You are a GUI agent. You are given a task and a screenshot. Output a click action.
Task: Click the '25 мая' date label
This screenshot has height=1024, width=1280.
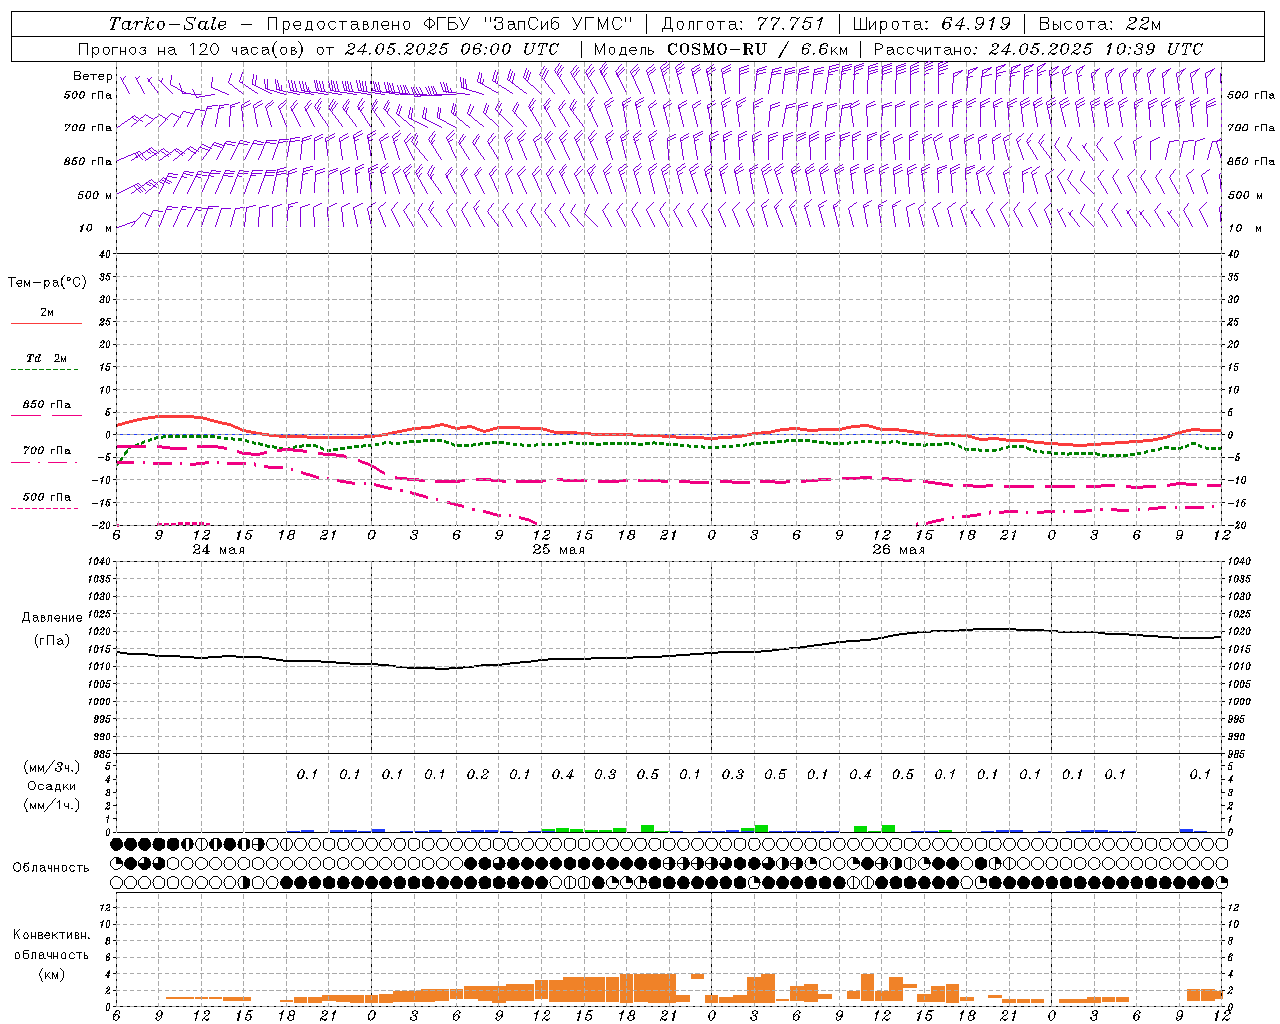pyautogui.click(x=559, y=550)
